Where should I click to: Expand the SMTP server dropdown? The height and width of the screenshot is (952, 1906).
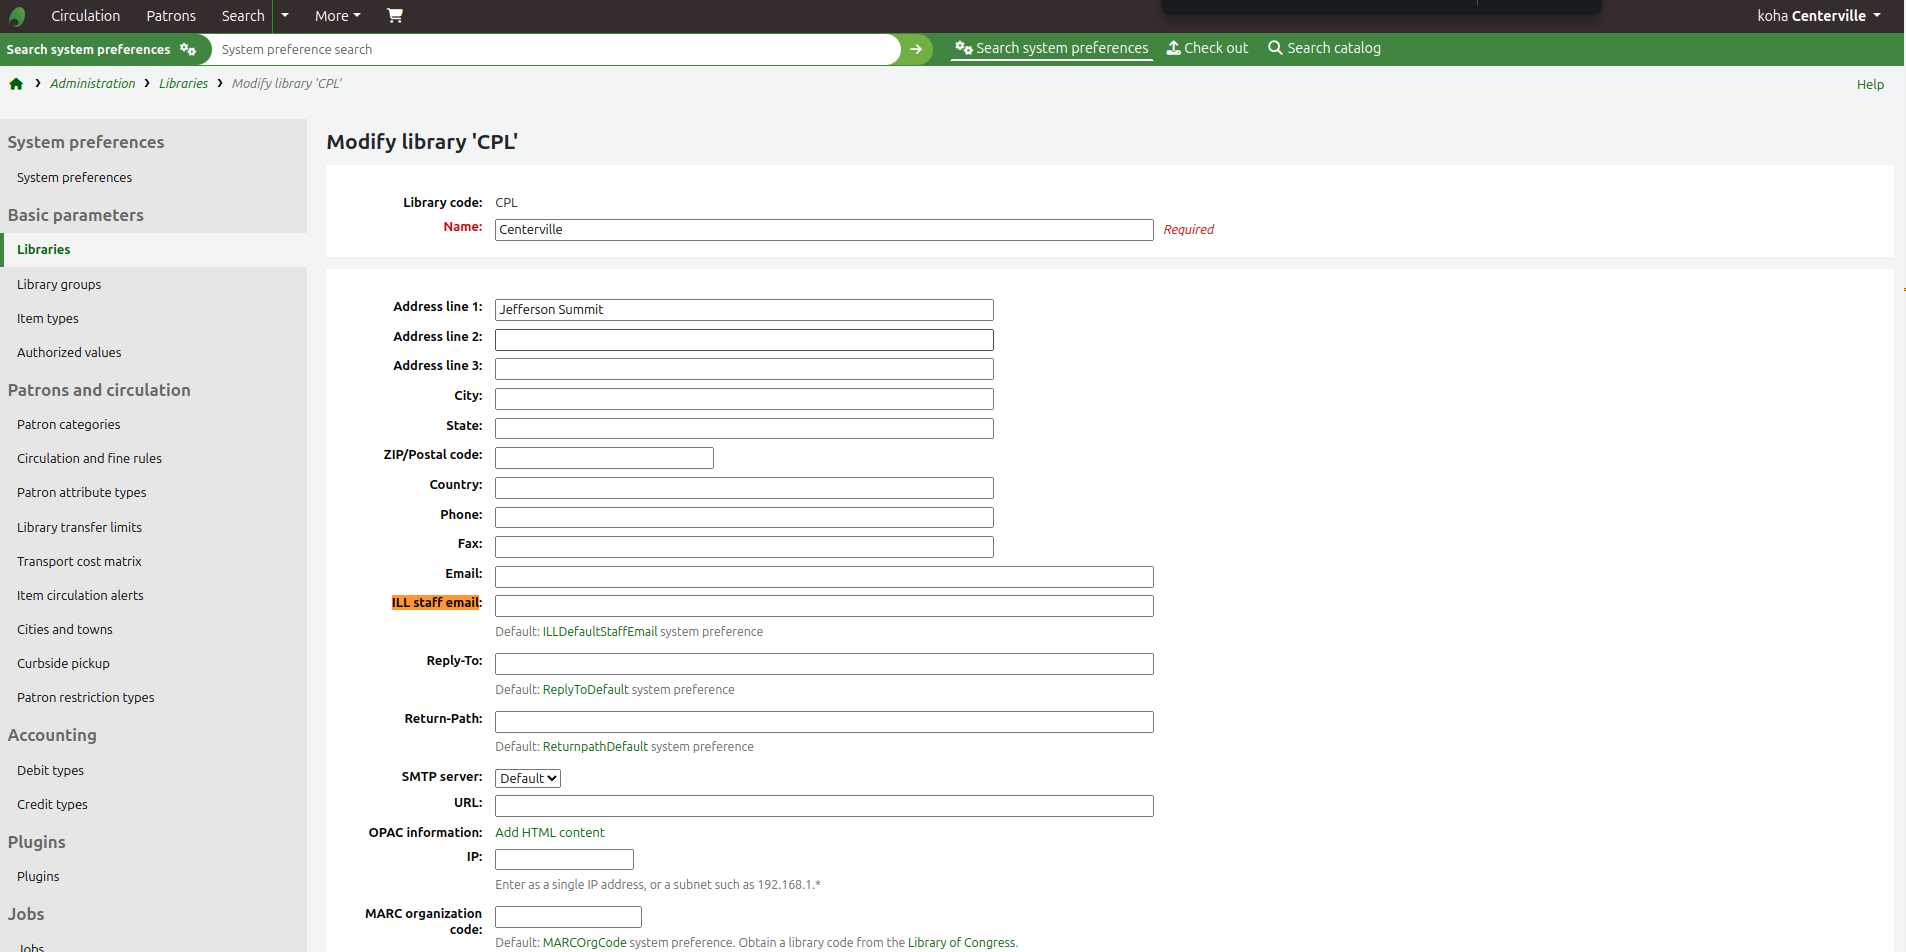pyautogui.click(x=528, y=778)
